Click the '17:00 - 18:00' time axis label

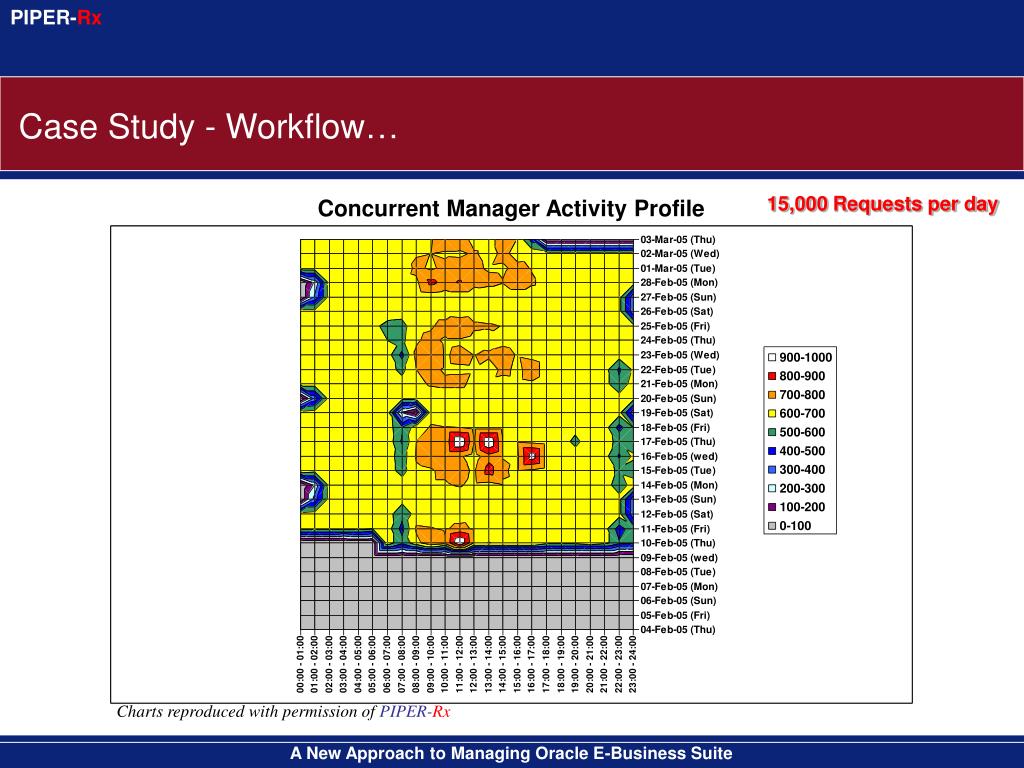pyautogui.click(x=546, y=664)
